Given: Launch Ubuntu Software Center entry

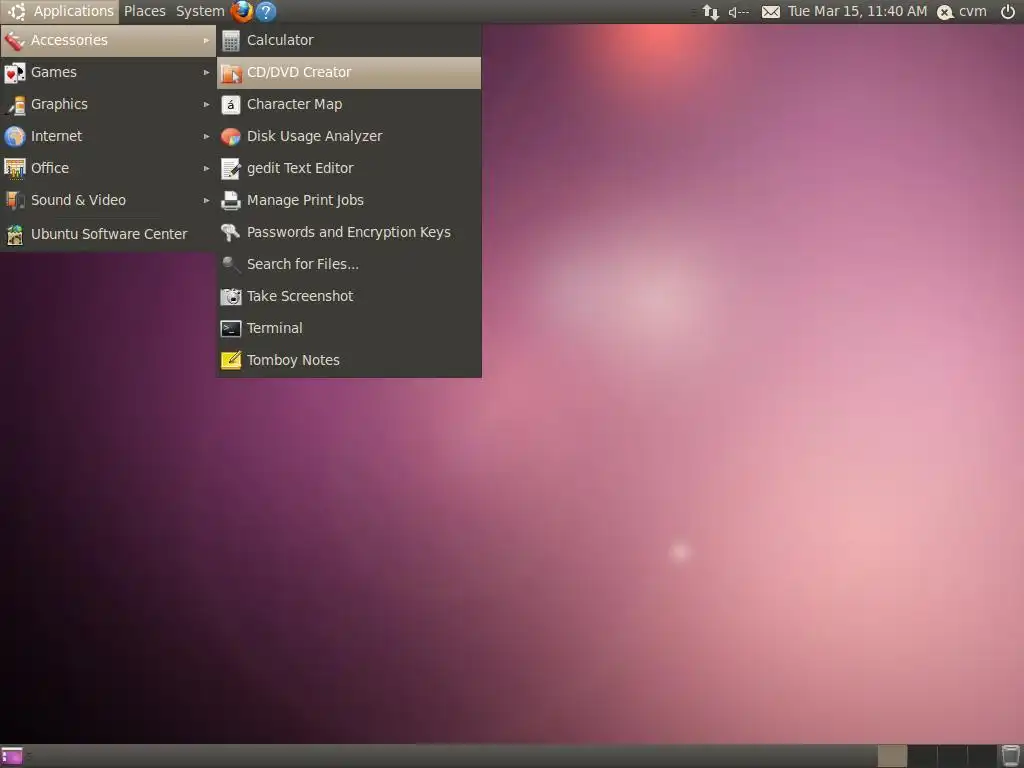Looking at the screenshot, I should [108, 234].
